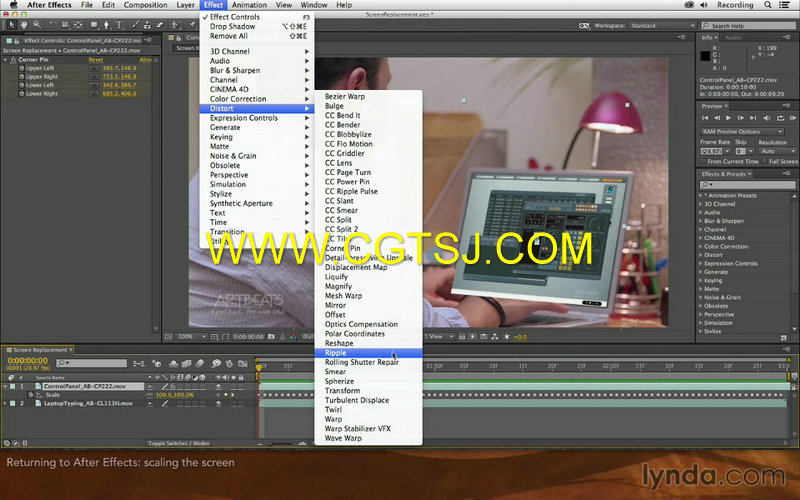Toggle Lower Right property stopwatch
The width and height of the screenshot is (800, 500).
tap(21, 94)
